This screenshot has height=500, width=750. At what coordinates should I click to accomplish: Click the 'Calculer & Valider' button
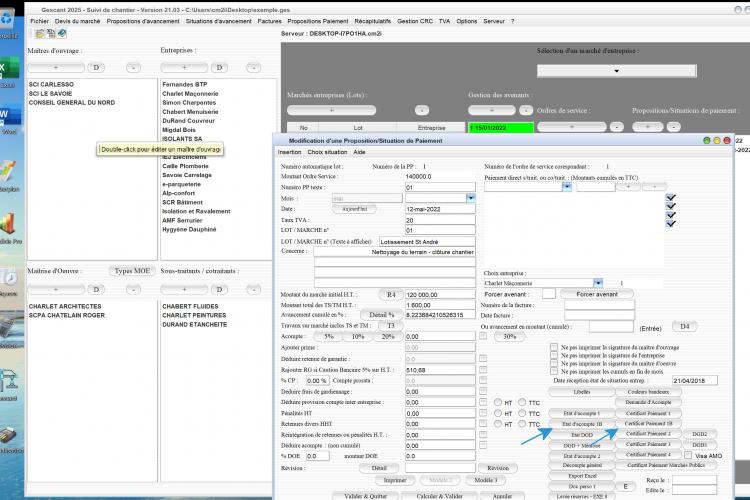tap(440, 496)
